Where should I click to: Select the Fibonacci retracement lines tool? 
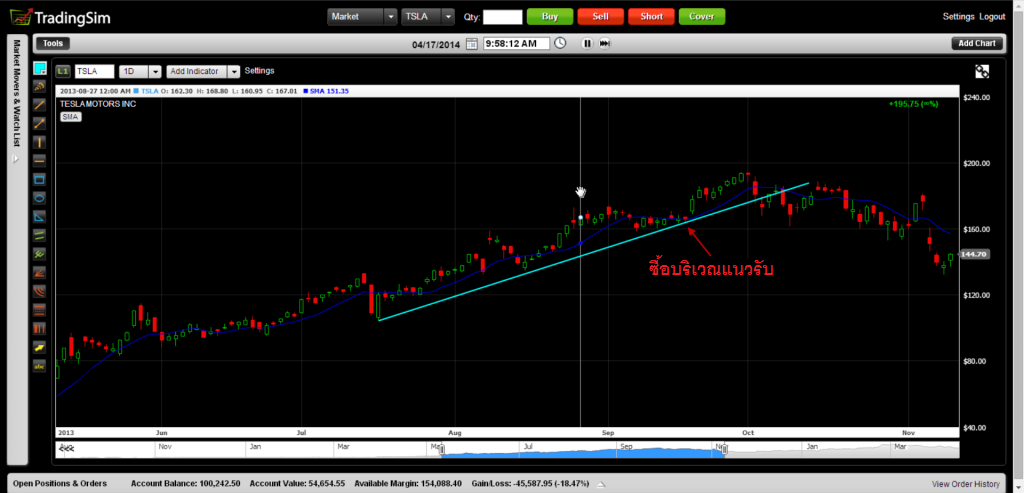[x=40, y=310]
